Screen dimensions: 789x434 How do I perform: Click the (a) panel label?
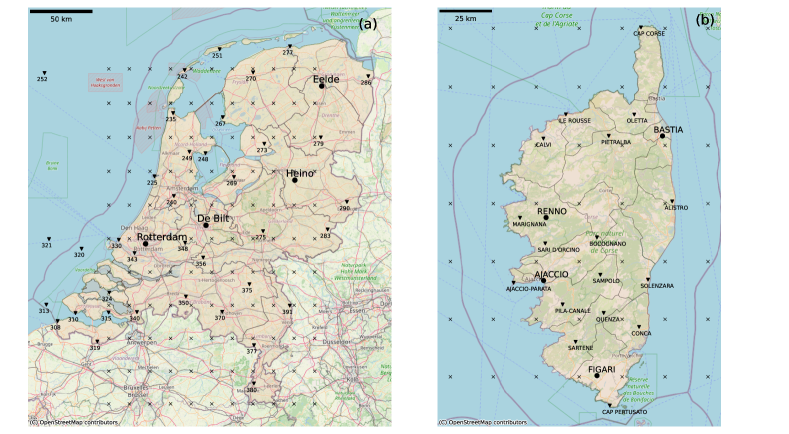coord(368,23)
